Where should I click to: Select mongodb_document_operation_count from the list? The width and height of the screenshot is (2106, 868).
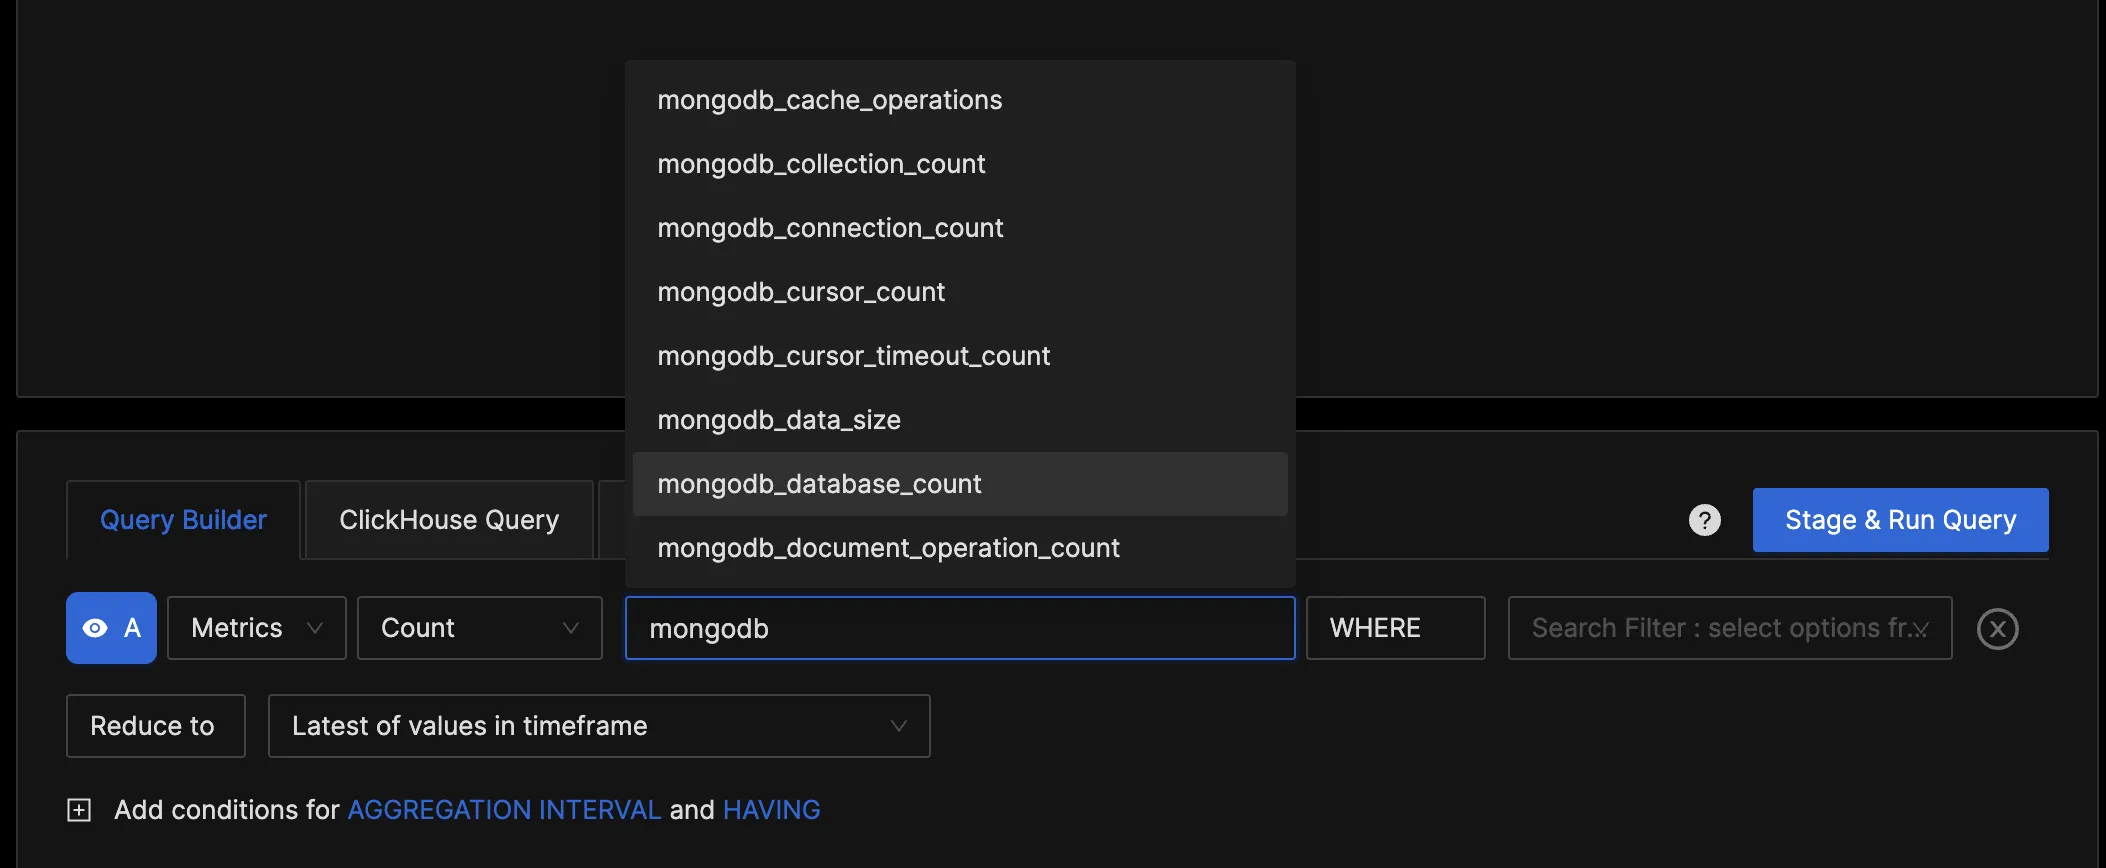[960, 548]
